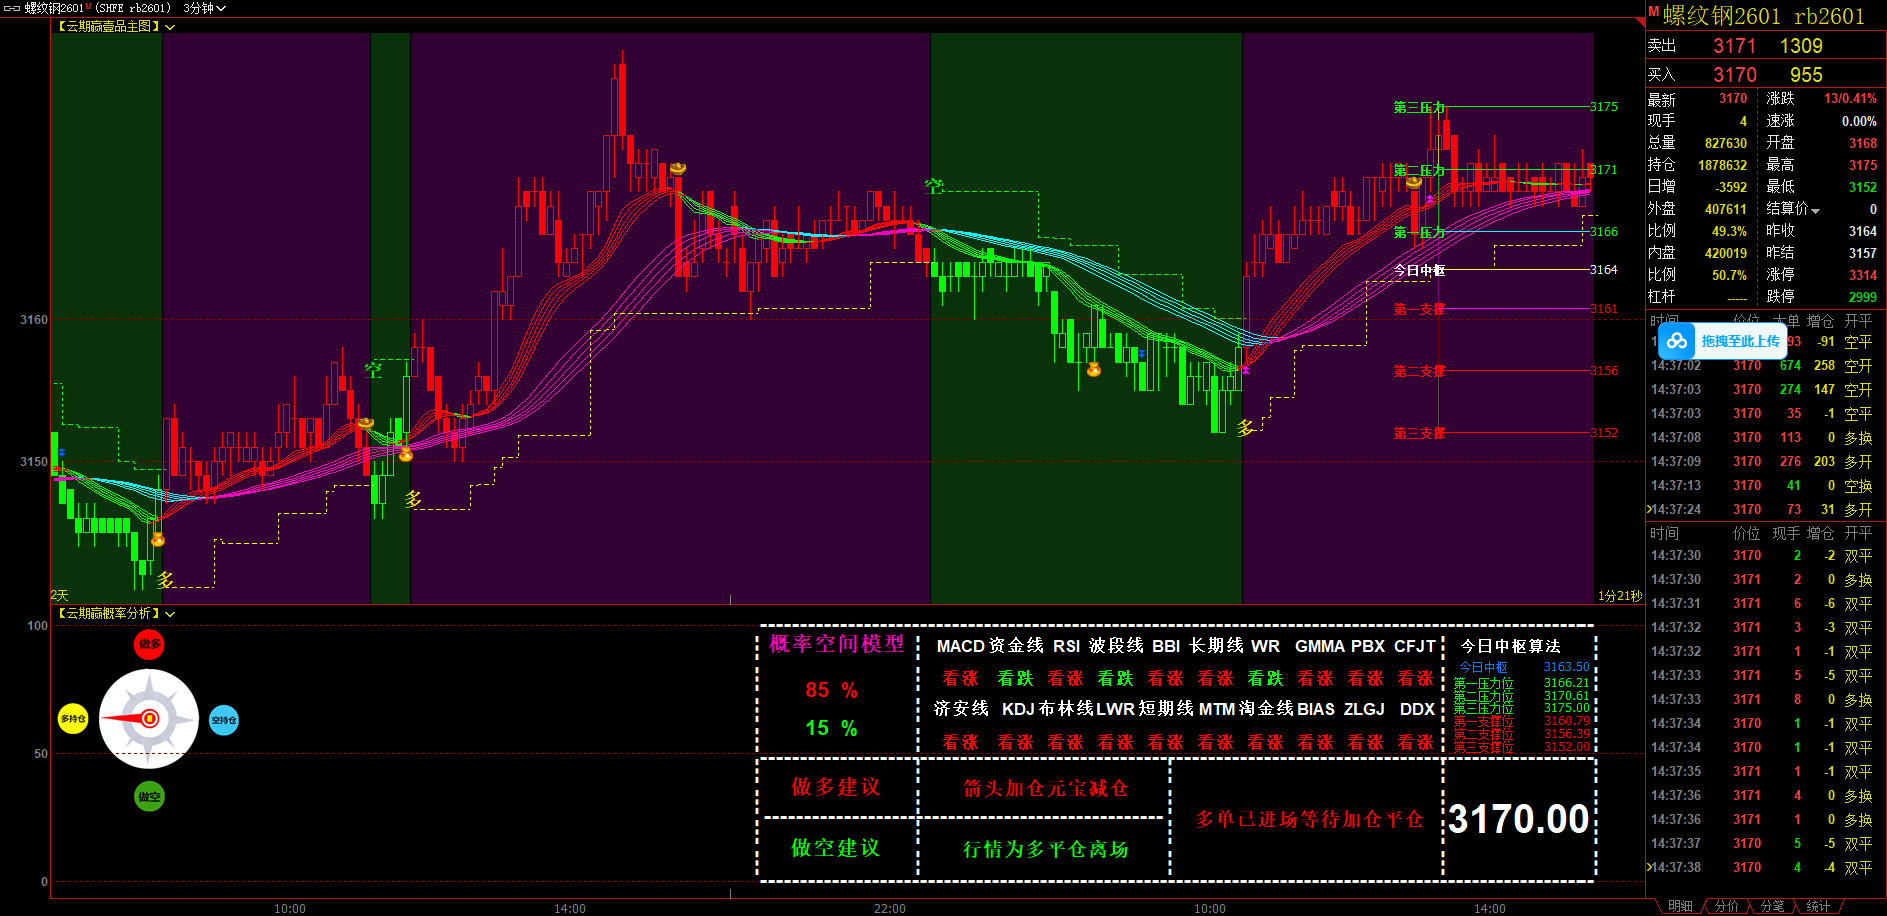
Task: Click the compass dial center
Action: 149,718
